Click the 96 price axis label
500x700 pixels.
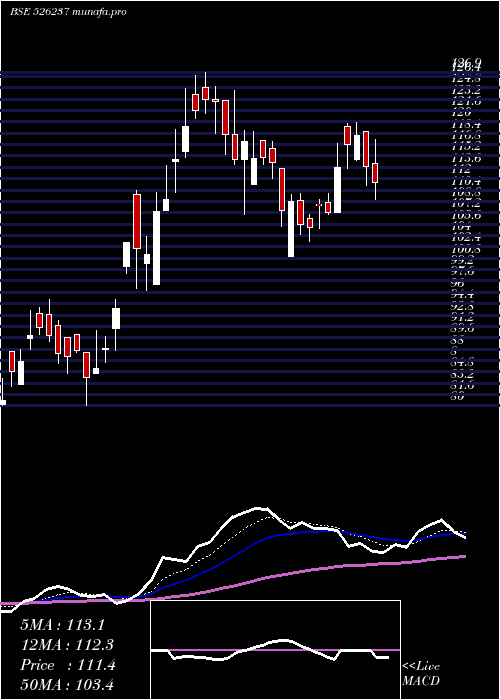point(459,284)
